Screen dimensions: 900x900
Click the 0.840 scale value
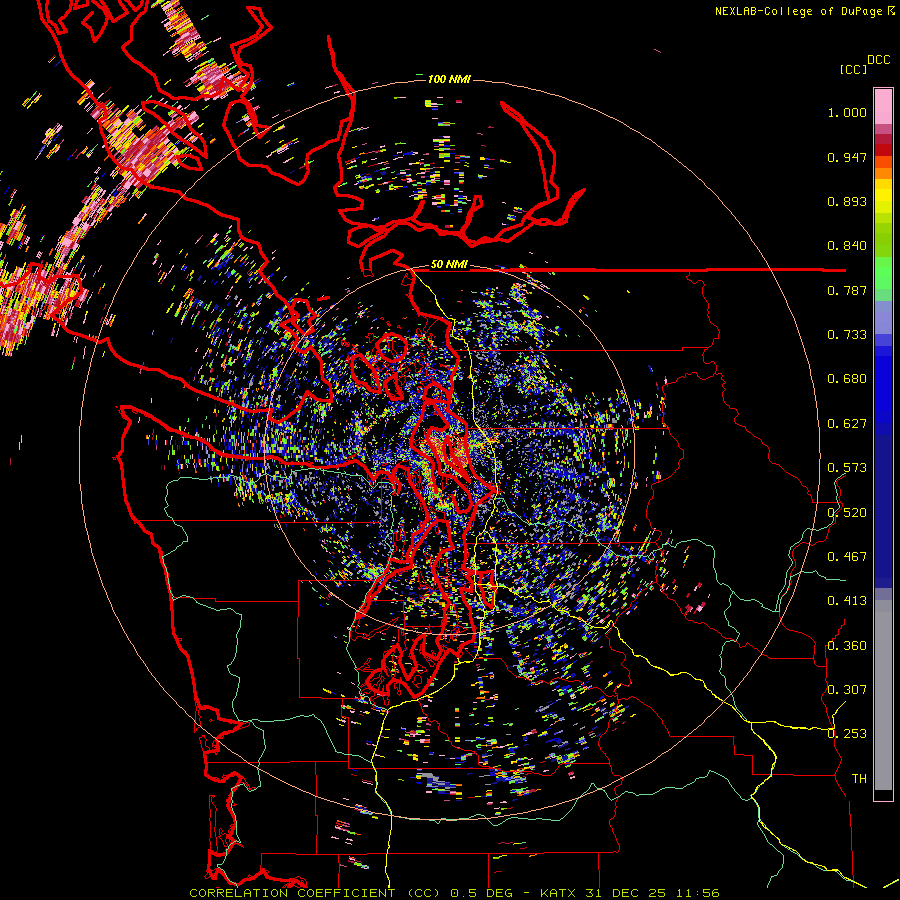[x=847, y=246]
